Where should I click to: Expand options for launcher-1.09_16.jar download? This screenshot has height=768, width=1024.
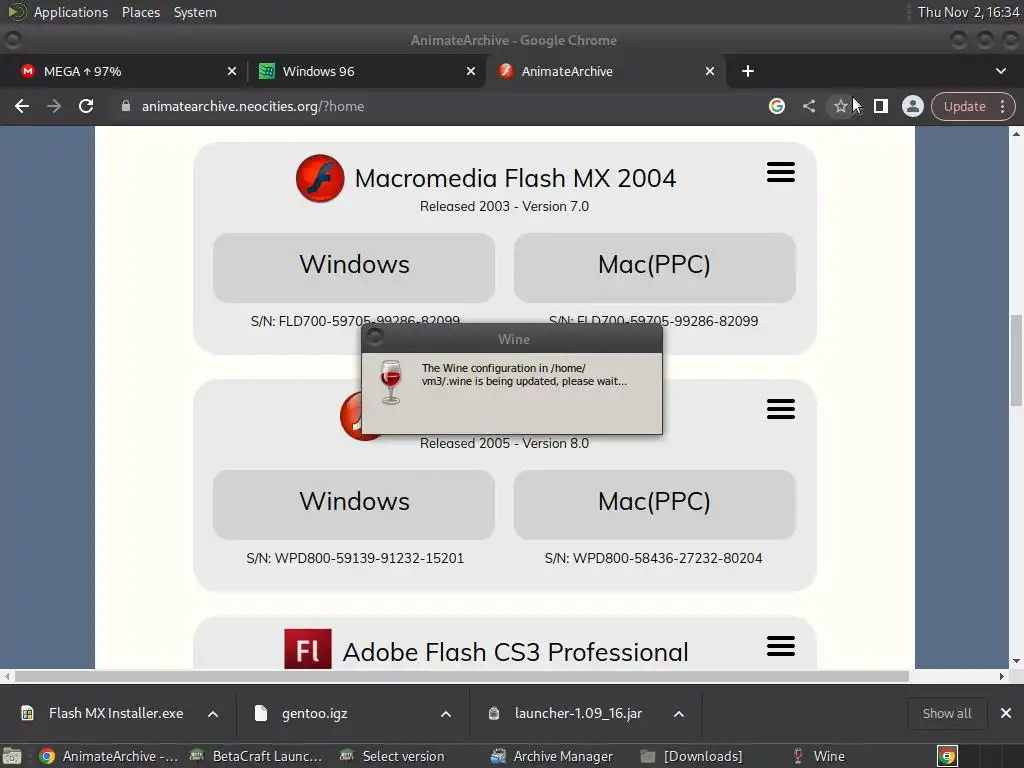[x=679, y=714]
